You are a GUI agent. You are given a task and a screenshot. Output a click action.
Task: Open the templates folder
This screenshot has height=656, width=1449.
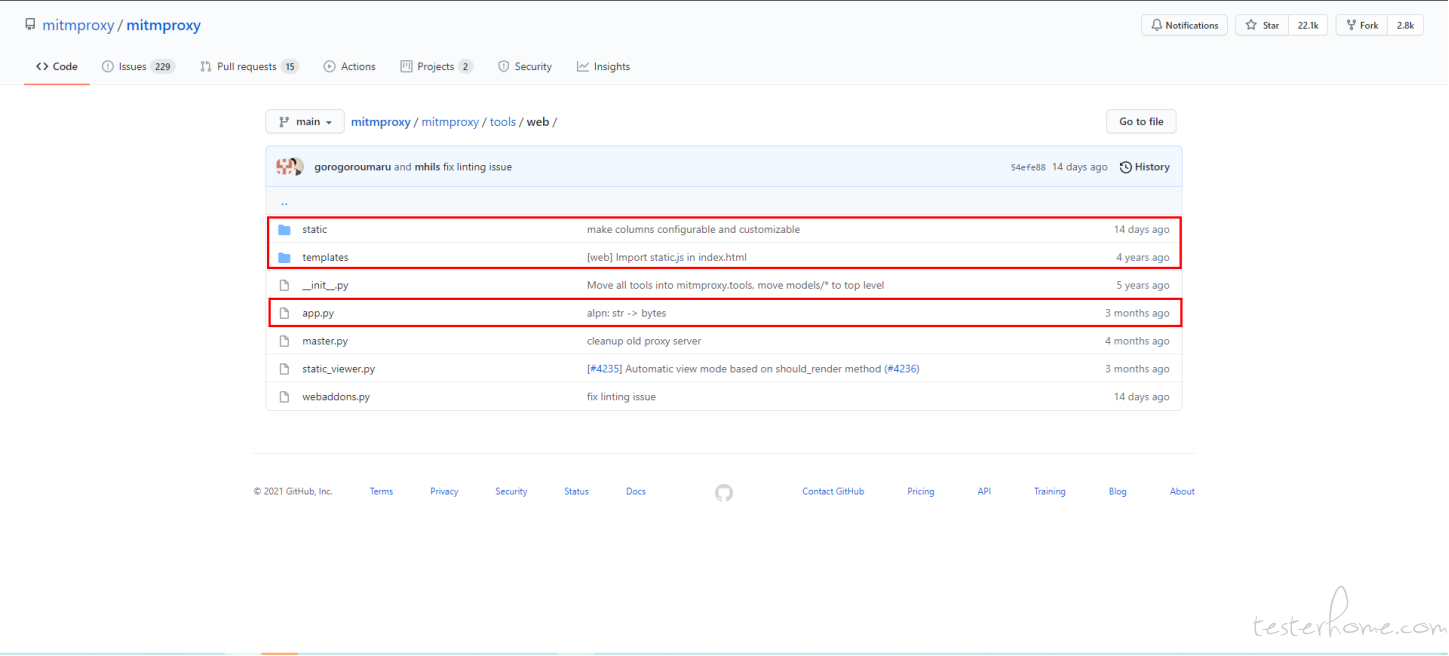click(325, 258)
